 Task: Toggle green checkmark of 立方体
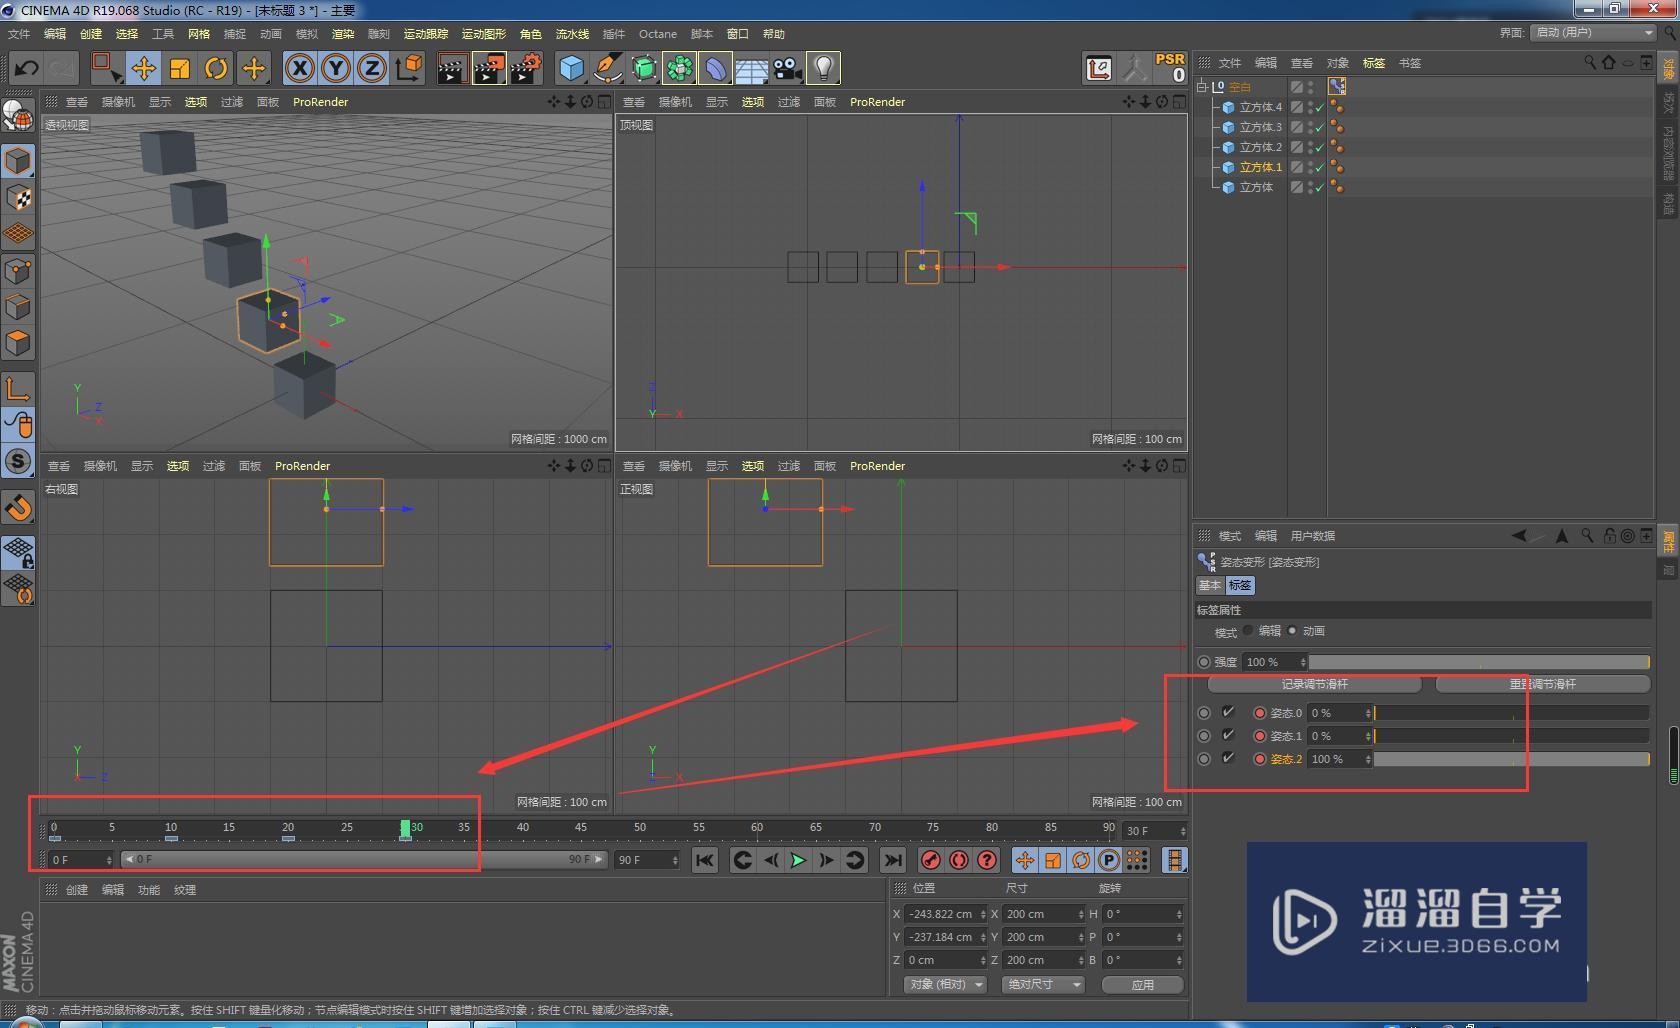tap(1320, 187)
